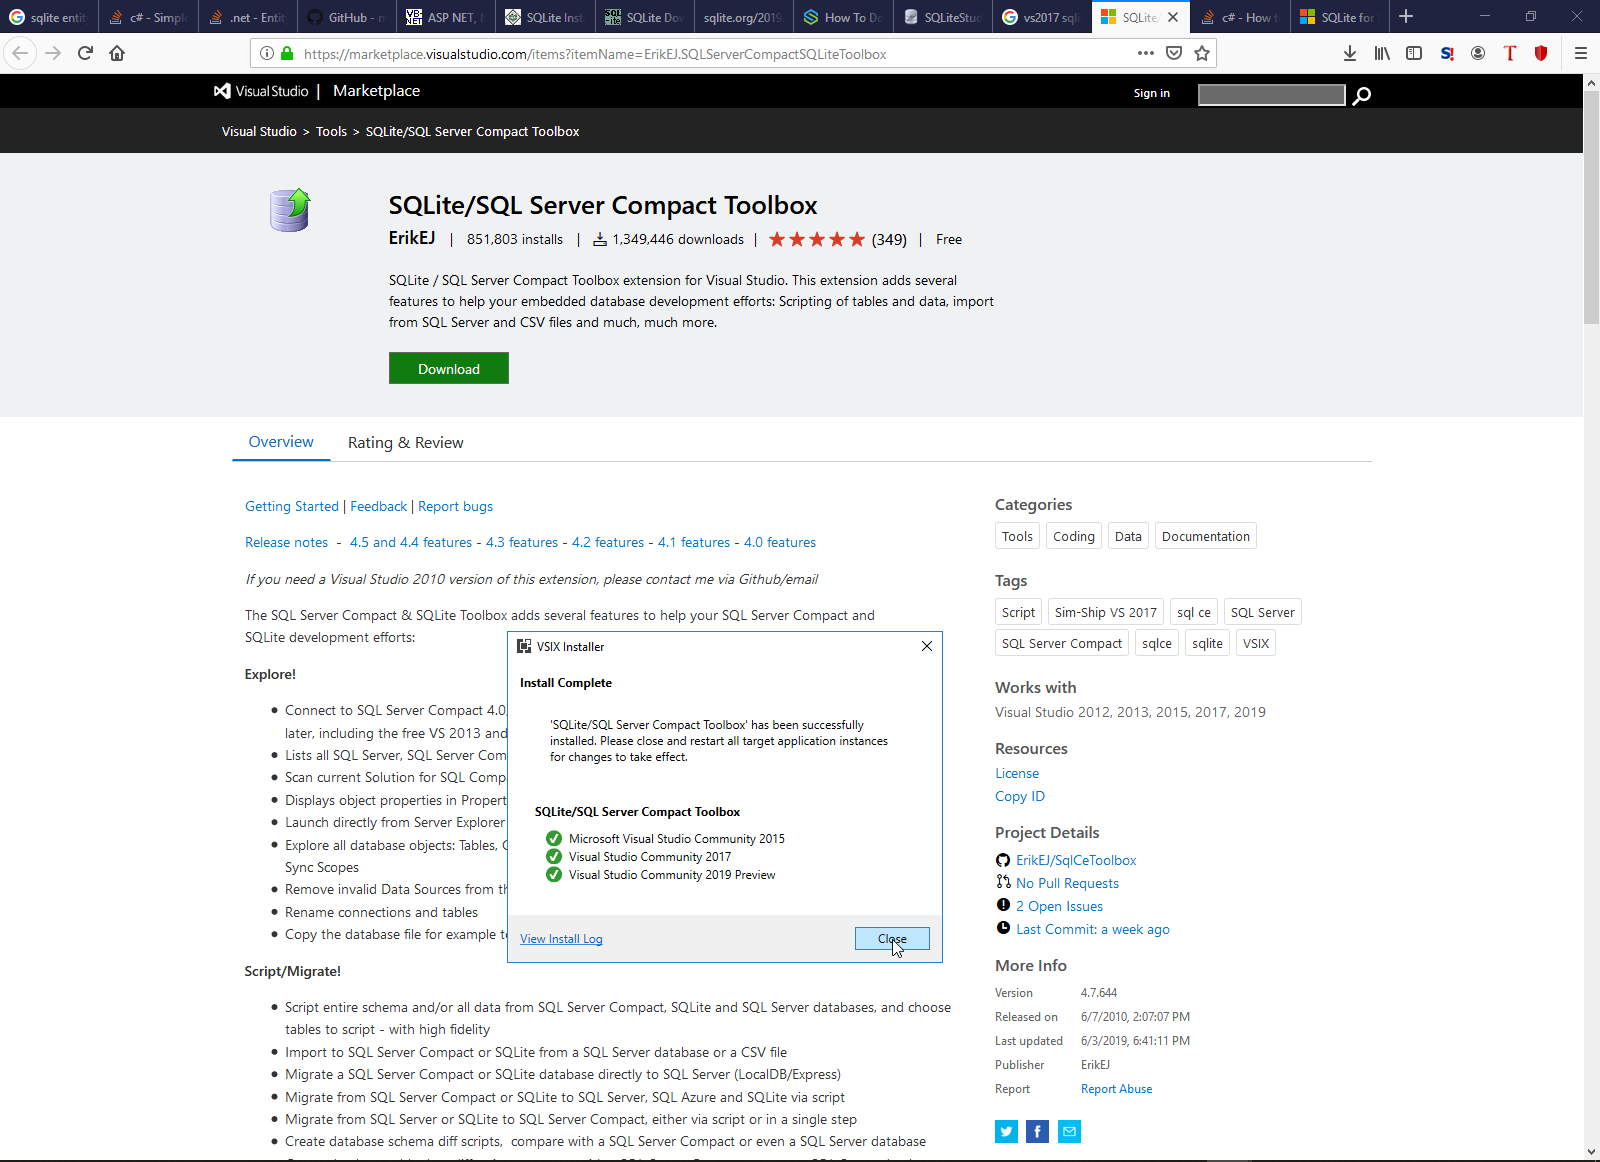Click the Report Abuse link
Viewport: 1600px width, 1162px height.
point(1117,1089)
